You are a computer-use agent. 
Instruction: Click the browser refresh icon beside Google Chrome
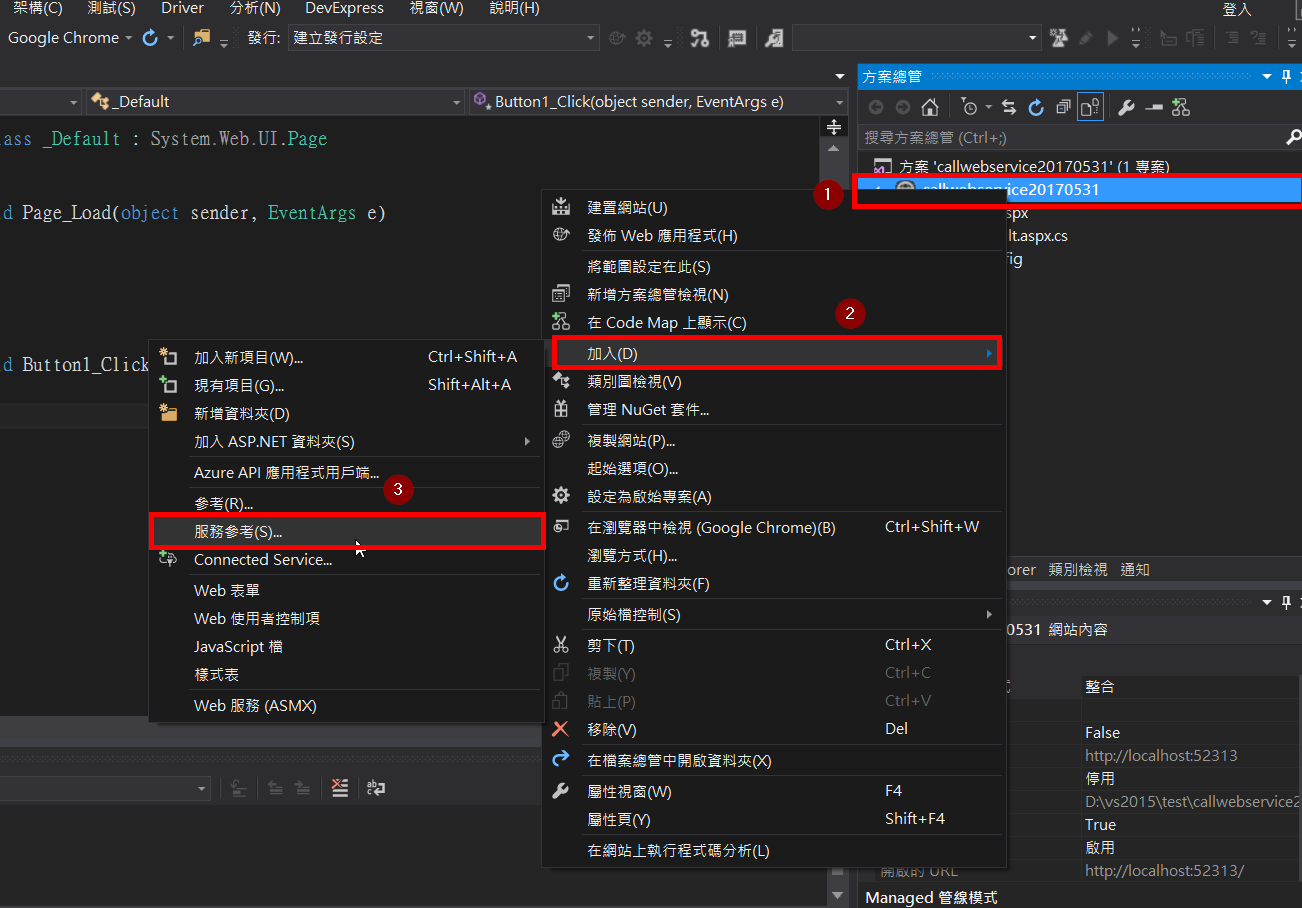pyautogui.click(x=150, y=37)
